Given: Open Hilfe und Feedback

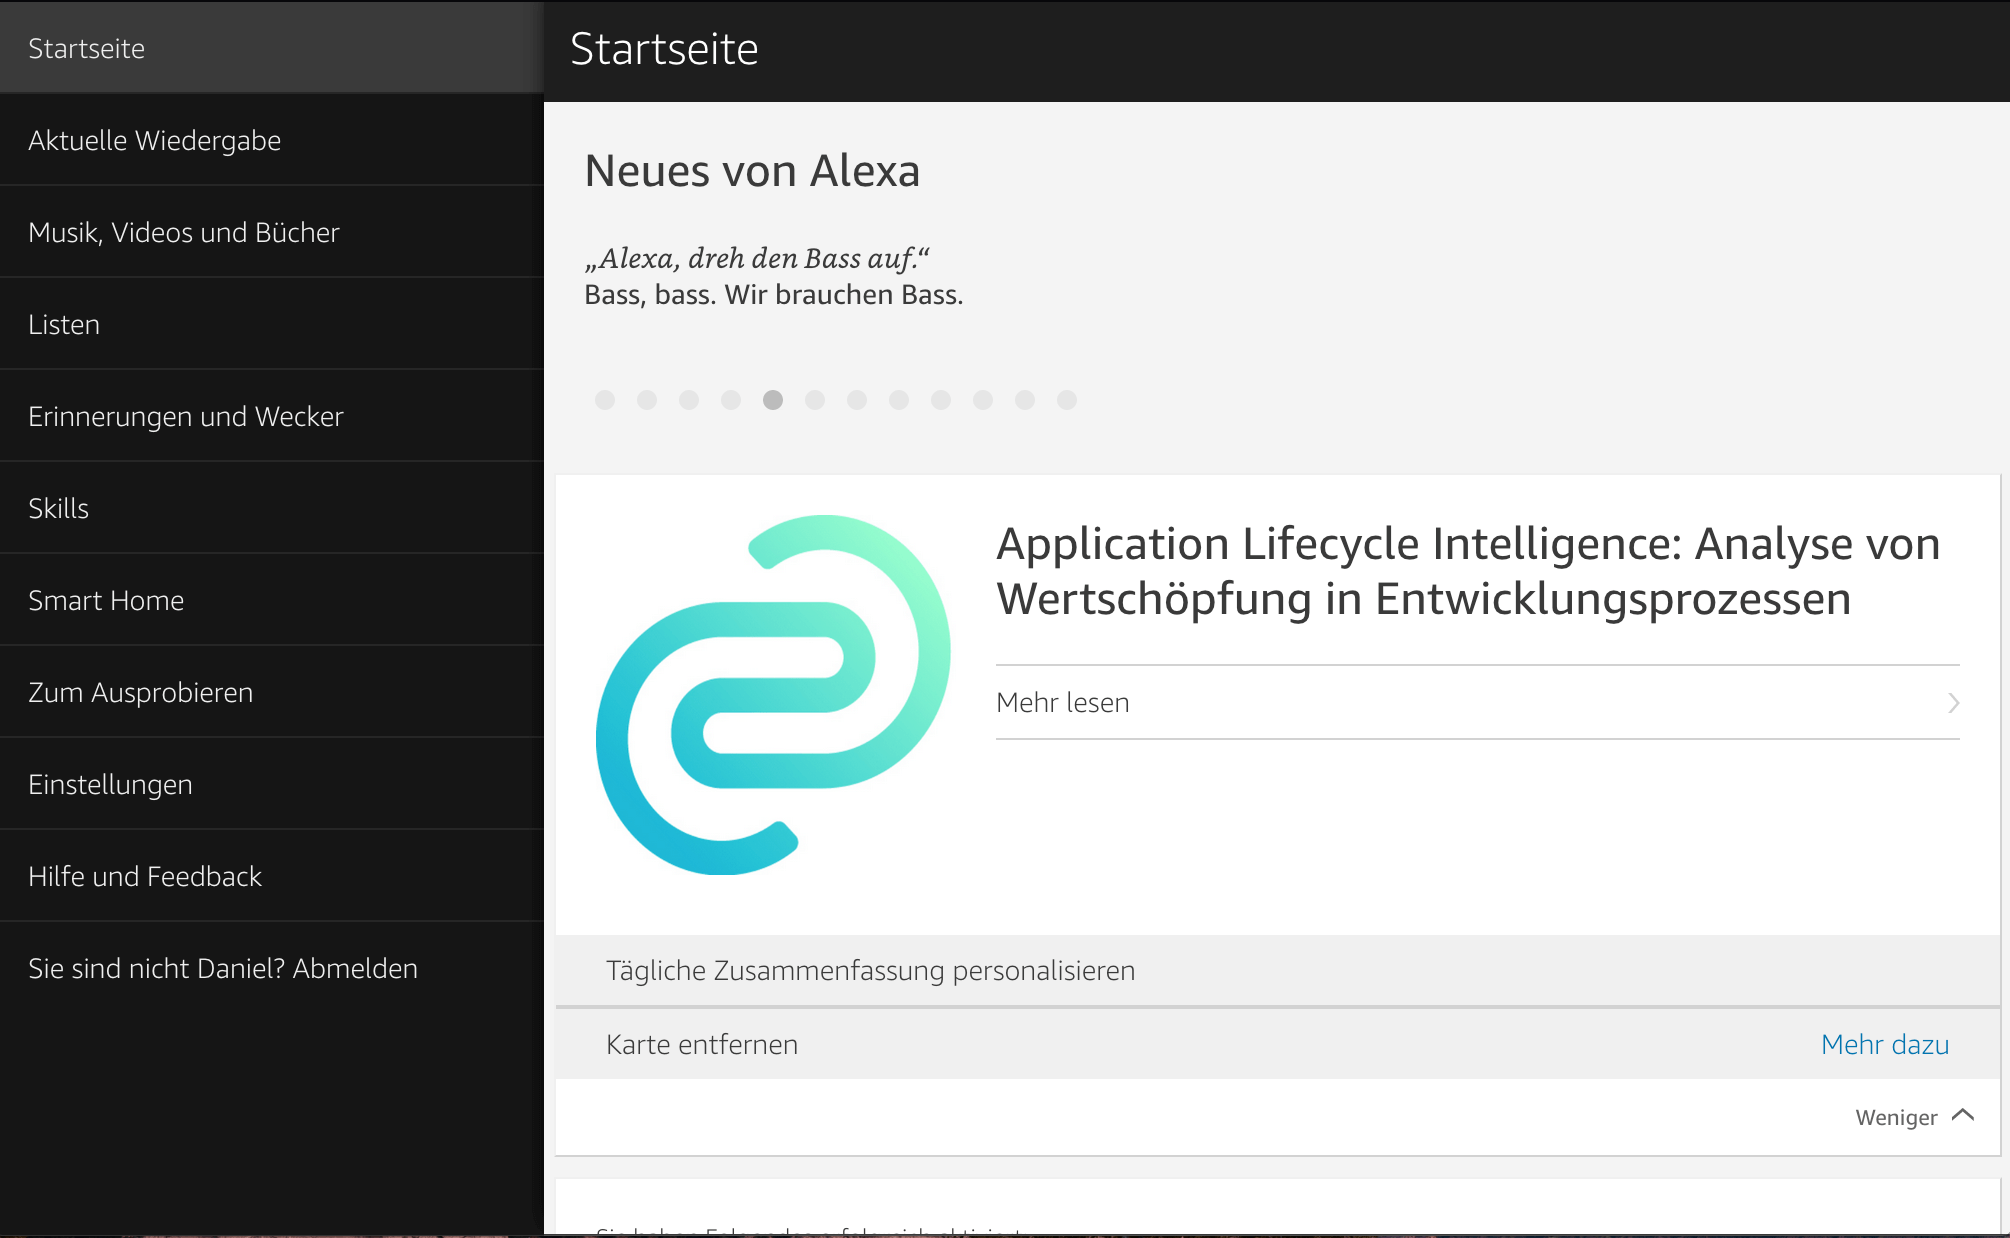Looking at the screenshot, I should (145, 876).
